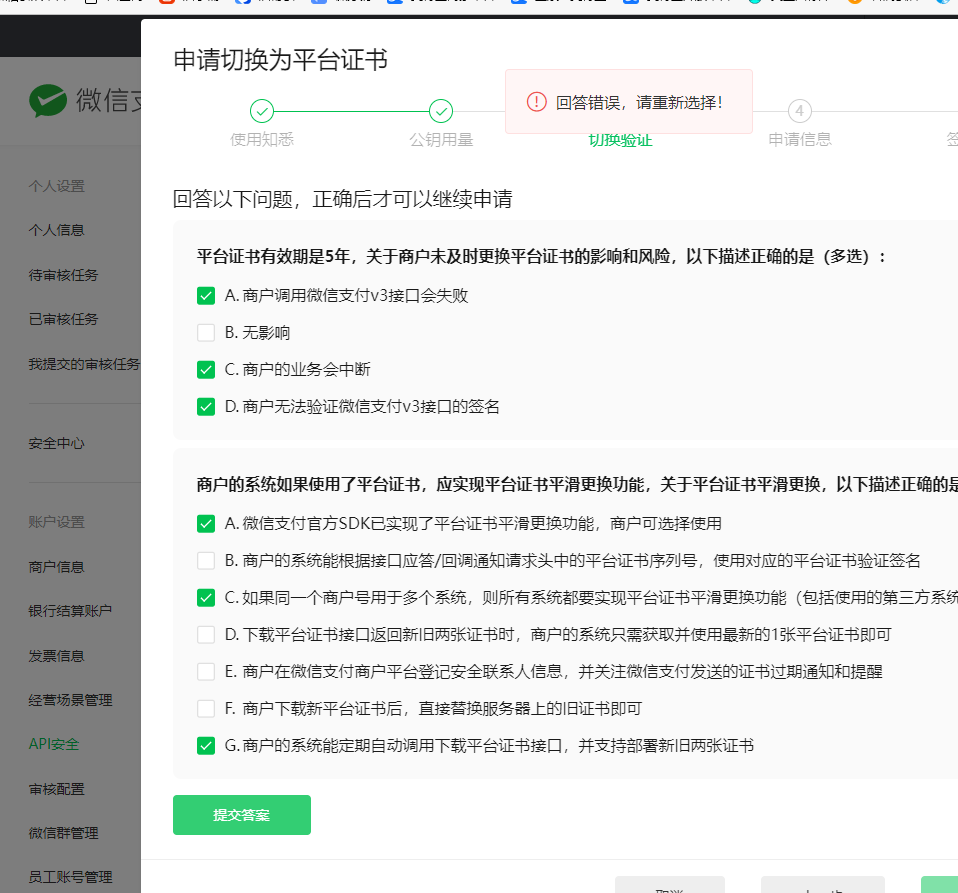Open 发票信息 in the sidebar
The width and height of the screenshot is (958, 893).
pyautogui.click(x=56, y=656)
